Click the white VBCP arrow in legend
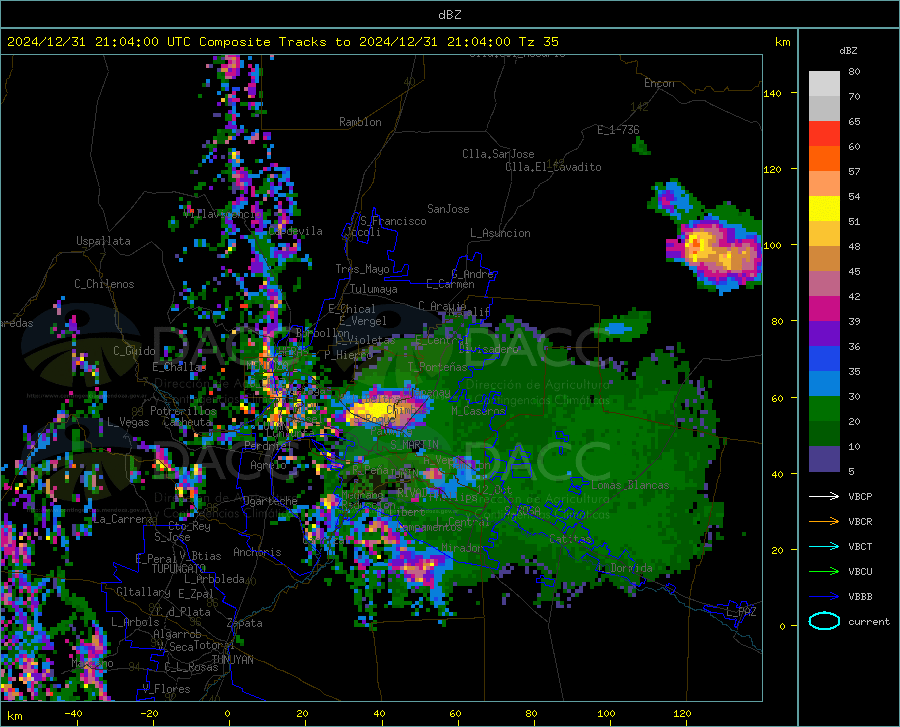Image resolution: width=900 pixels, height=727 pixels. pos(824,496)
